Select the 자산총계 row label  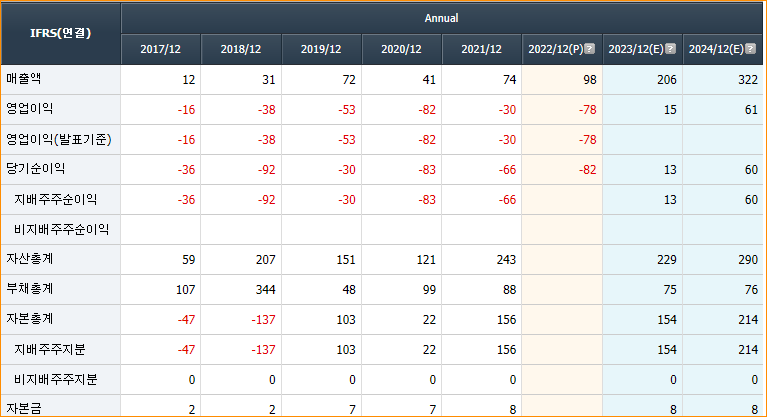(x=29, y=259)
